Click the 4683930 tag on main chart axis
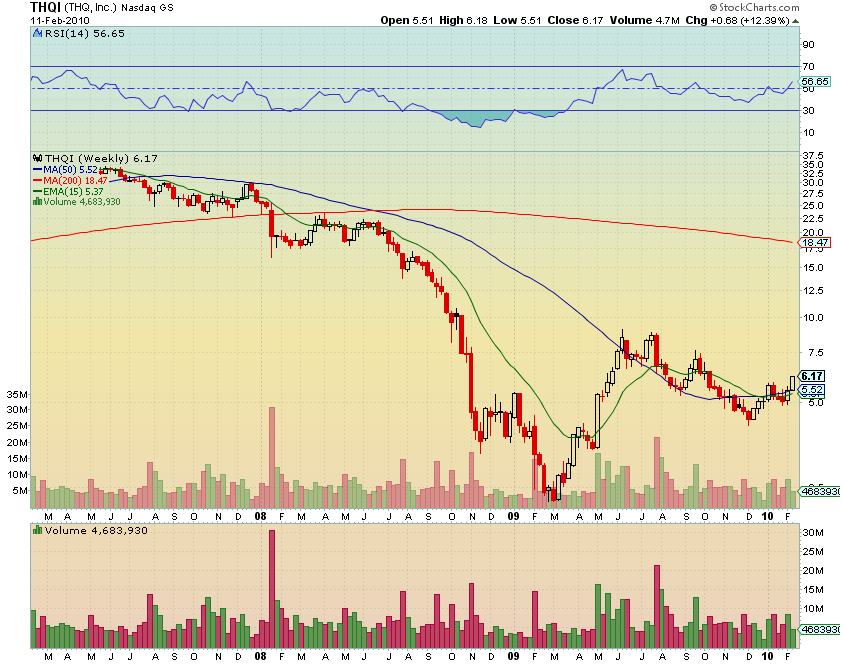The width and height of the screenshot is (844, 666). pyautogui.click(x=820, y=491)
